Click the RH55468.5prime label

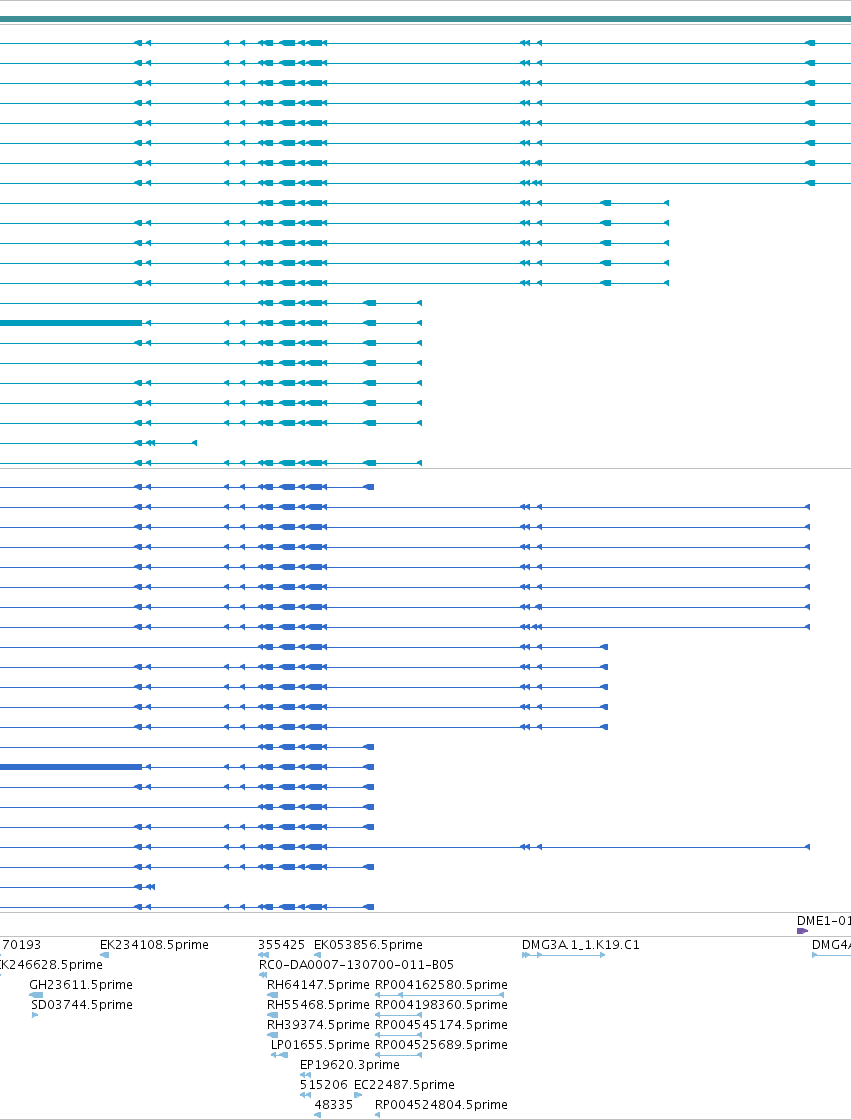point(318,1004)
